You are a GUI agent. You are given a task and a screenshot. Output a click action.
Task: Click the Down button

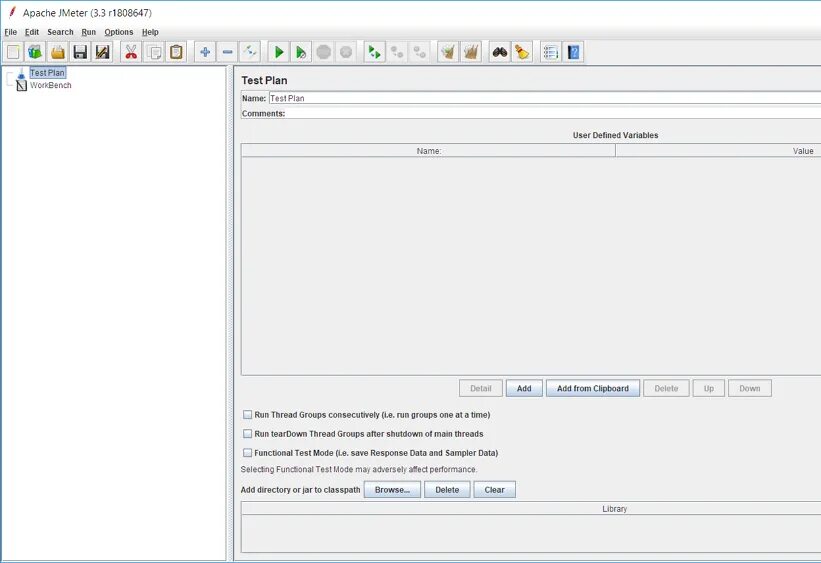point(750,388)
